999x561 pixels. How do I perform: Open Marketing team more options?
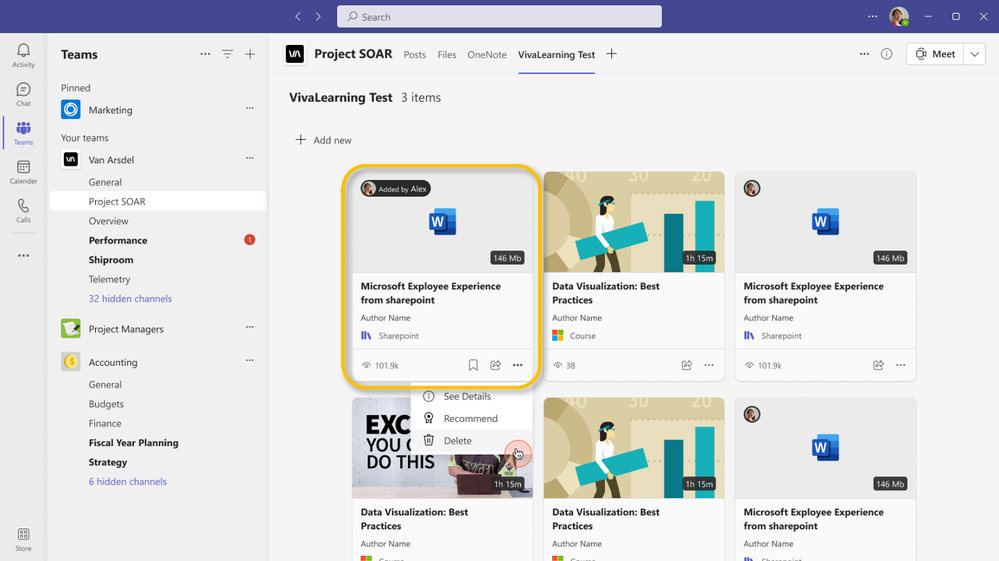coord(250,108)
